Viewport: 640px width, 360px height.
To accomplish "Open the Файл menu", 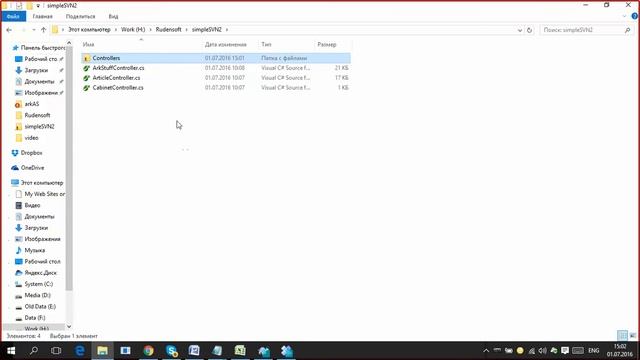I will [13, 16].
